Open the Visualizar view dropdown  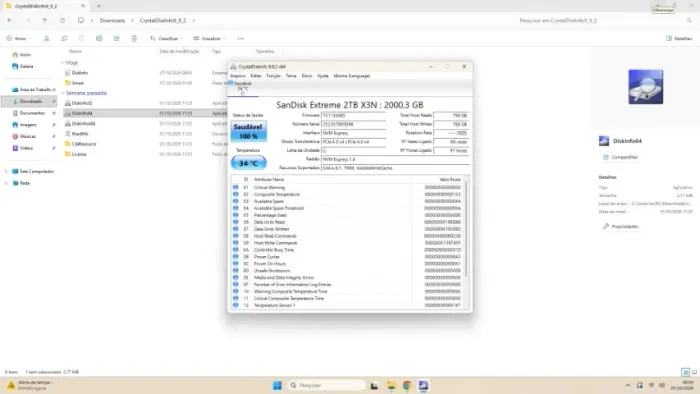click(209, 38)
